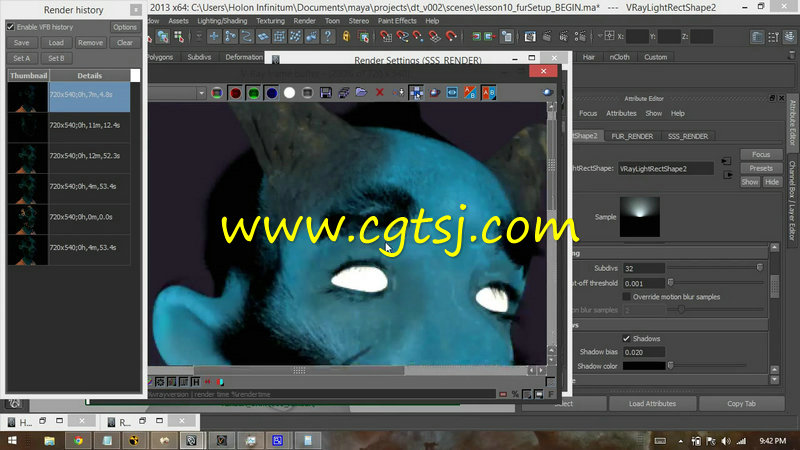Click the plus-shaped handle select mask icon
Image resolution: width=800 pixels, height=450 pixels.
click(214, 36)
